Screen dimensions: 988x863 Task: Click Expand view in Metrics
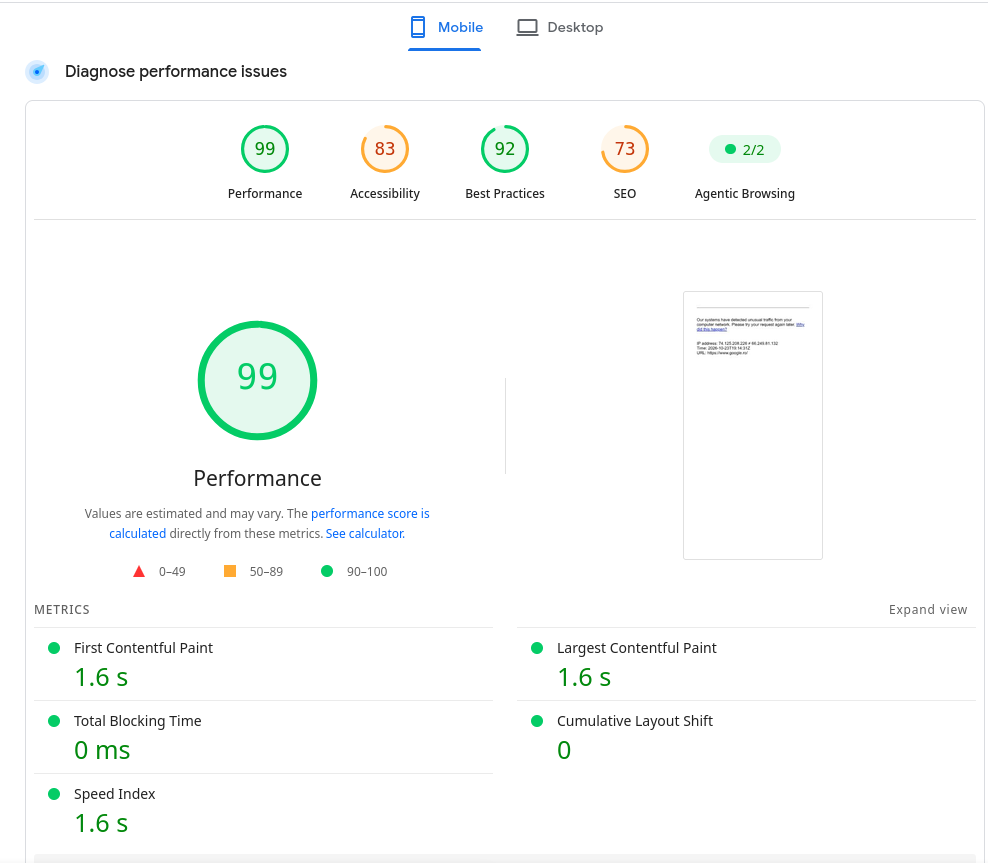[928, 610]
